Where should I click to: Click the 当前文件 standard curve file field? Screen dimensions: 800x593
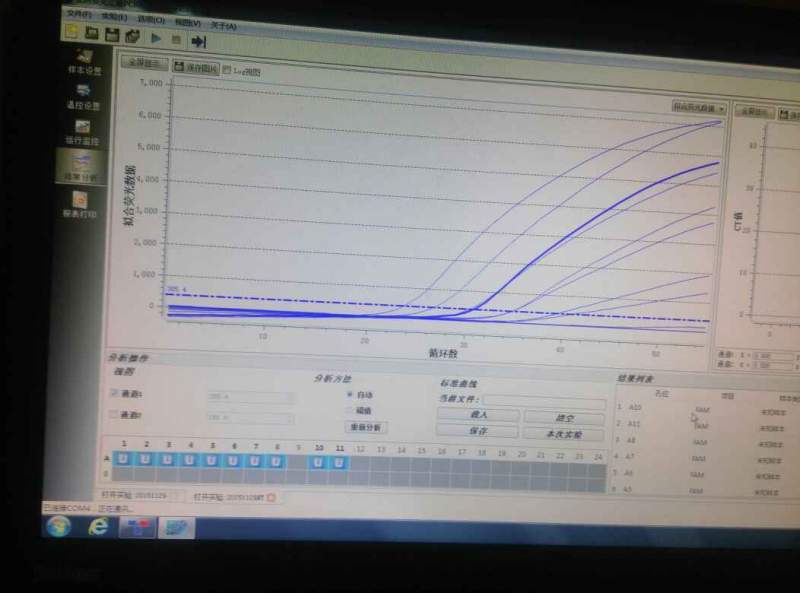click(544, 402)
